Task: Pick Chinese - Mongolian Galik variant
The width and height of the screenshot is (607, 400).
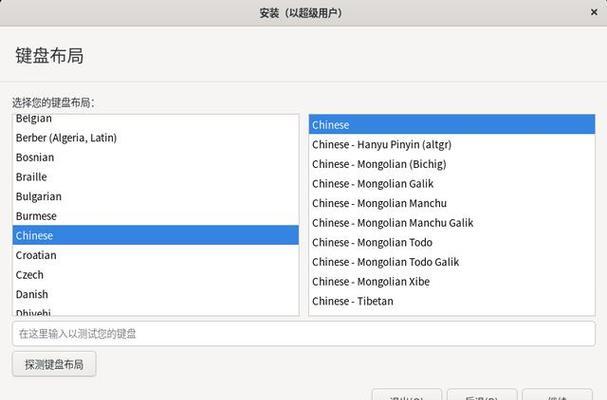Action: (452, 184)
